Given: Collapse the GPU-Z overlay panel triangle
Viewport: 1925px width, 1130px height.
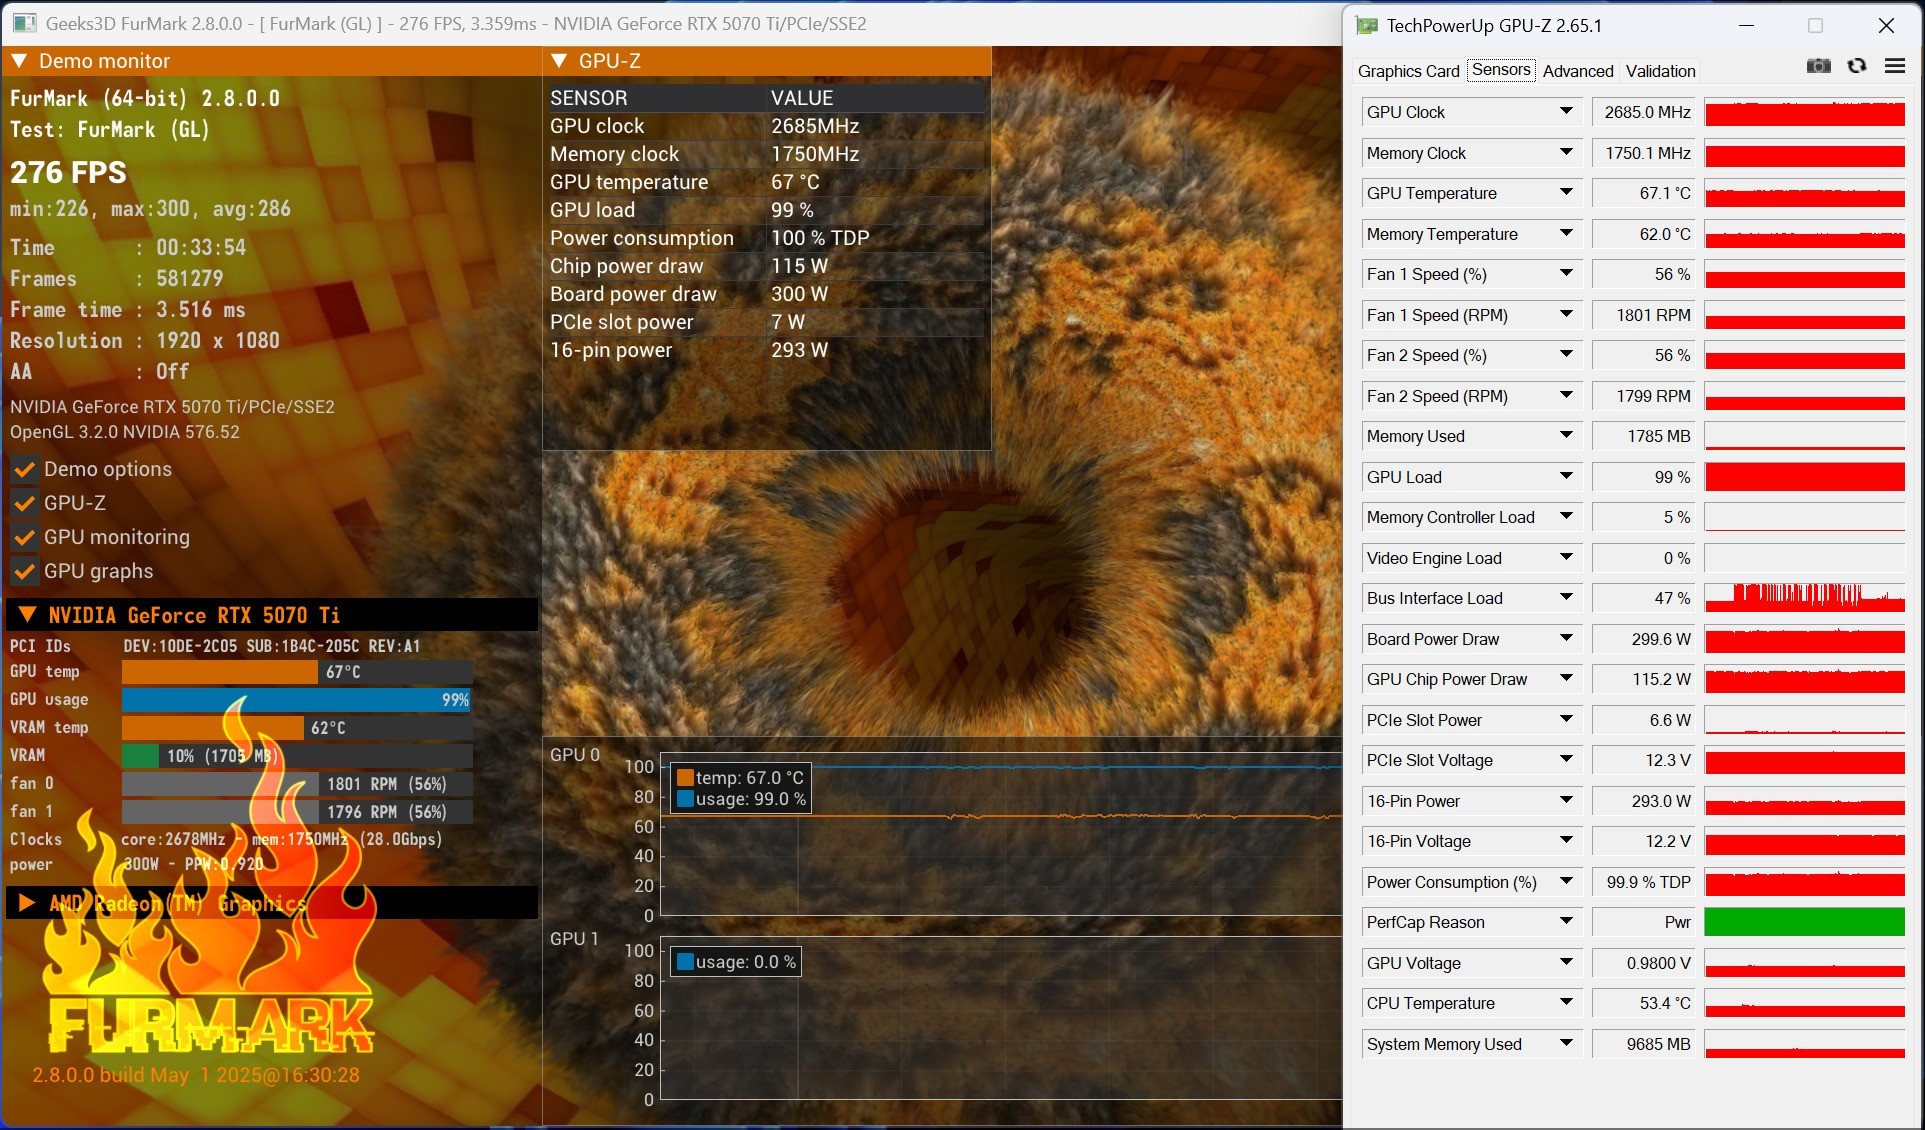Looking at the screenshot, I should (x=559, y=61).
